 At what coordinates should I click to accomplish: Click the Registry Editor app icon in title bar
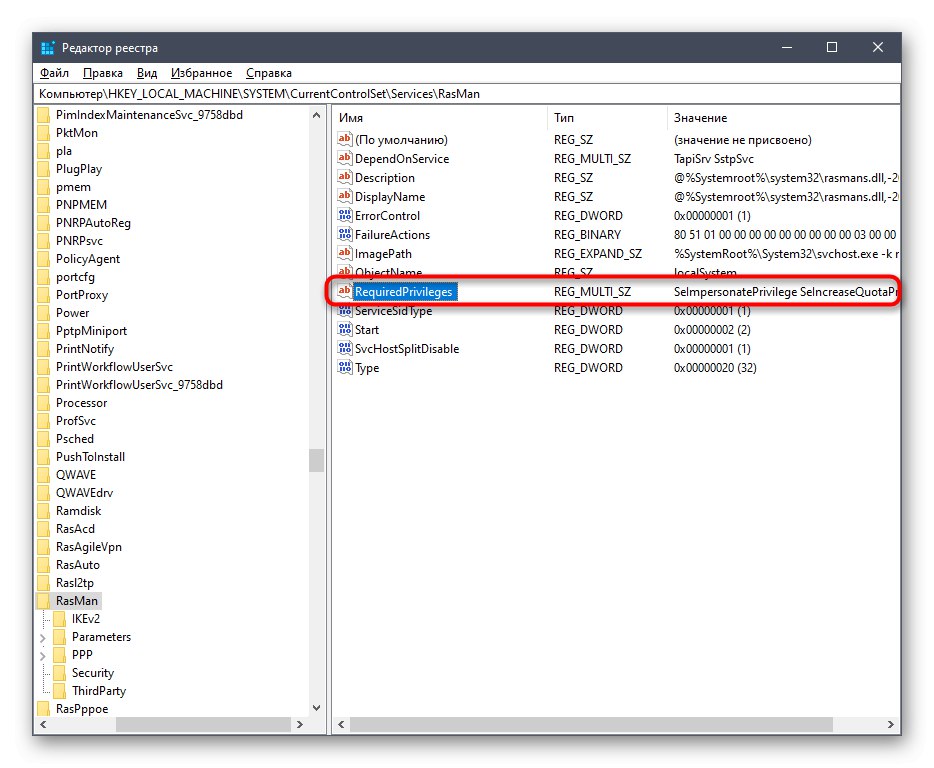(x=48, y=48)
